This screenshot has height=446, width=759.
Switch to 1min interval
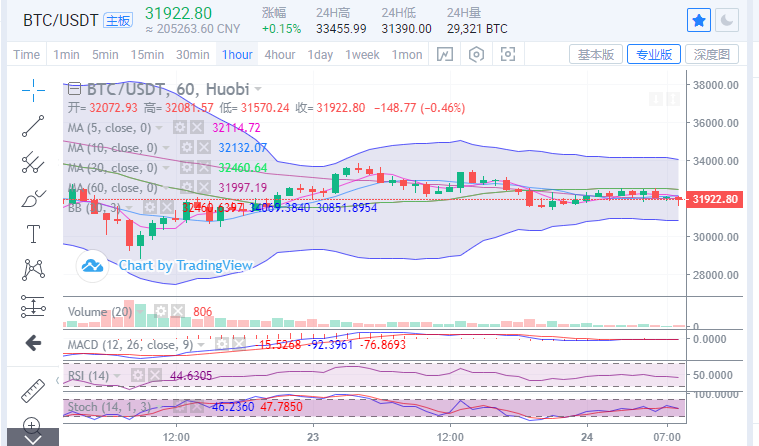tap(66, 55)
